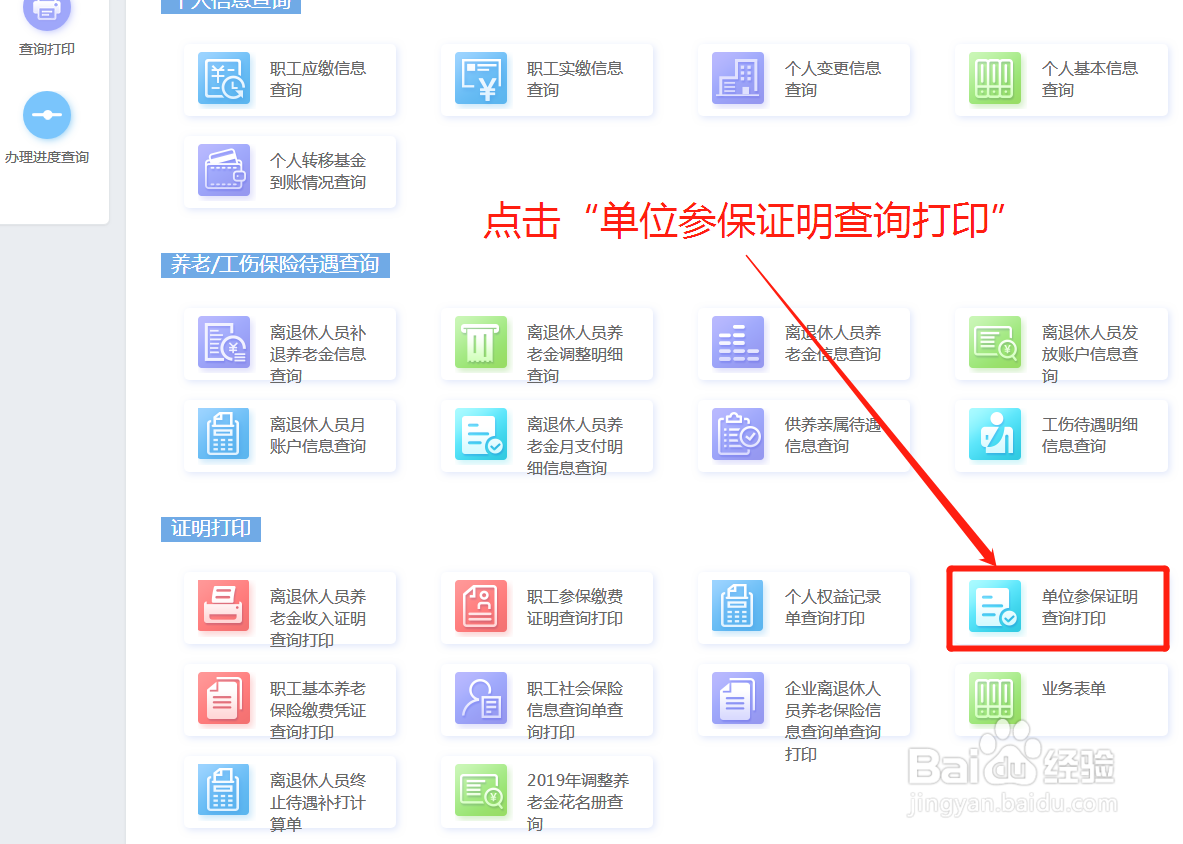This screenshot has width=1183, height=844.
Task: Open 离退休人员发放账户信息查询 text
Action: pos(1089,354)
